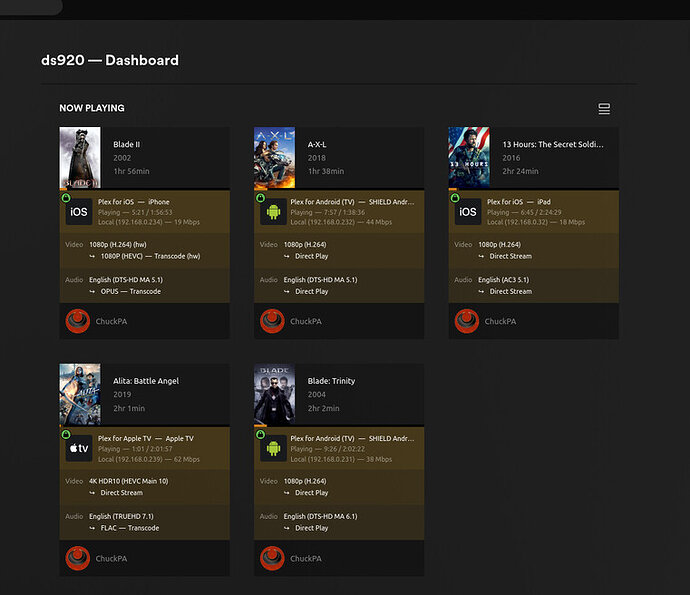Open the Alita: Battle Angel poster thumbnail

pyautogui.click(x=80, y=394)
